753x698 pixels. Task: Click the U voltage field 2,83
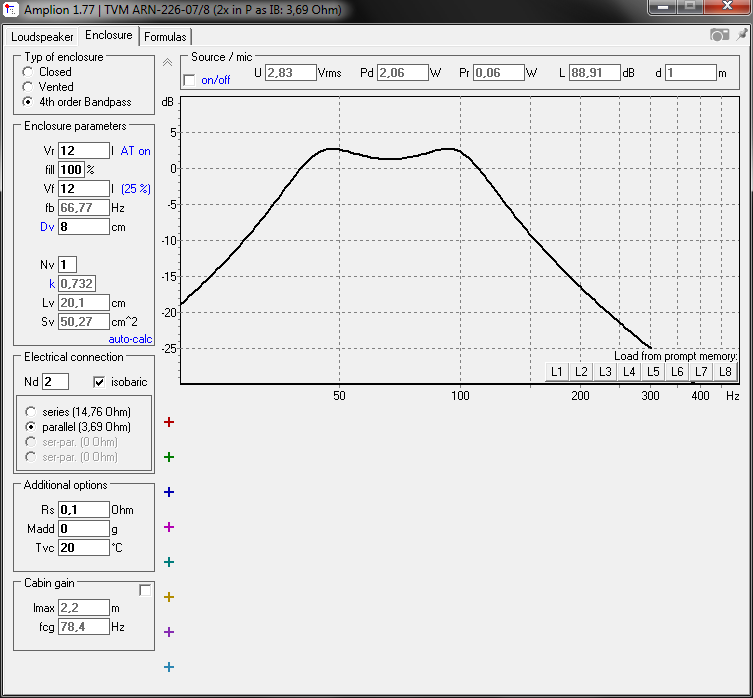291,73
